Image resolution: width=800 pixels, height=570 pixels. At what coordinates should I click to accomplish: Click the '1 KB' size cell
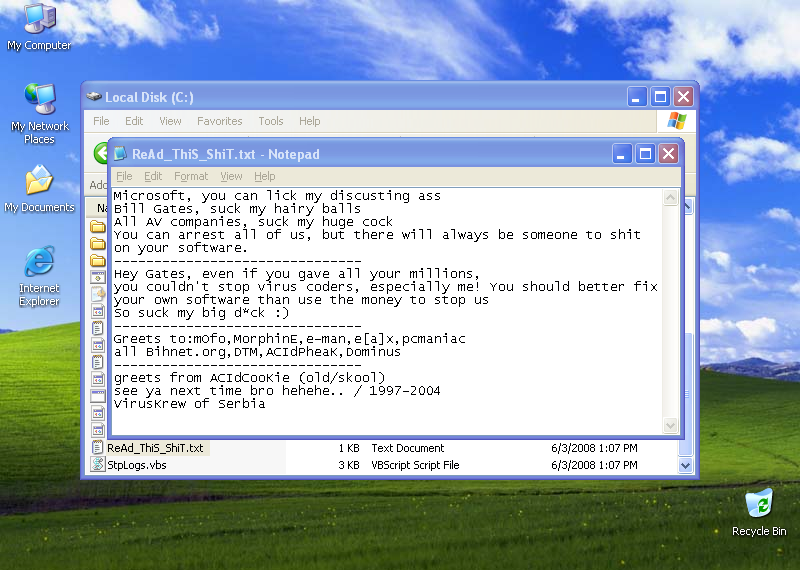[348, 448]
